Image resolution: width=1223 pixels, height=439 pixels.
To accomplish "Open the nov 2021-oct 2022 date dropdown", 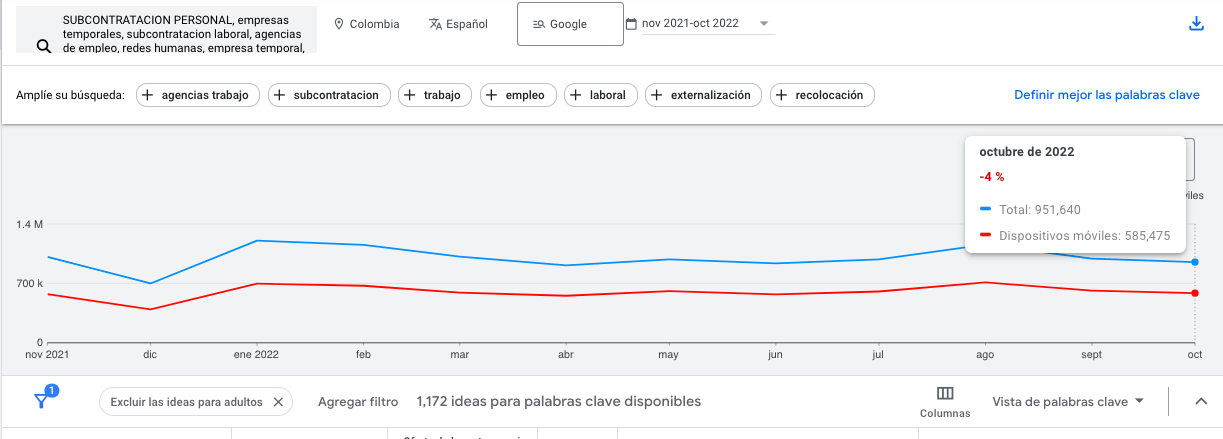I will [707, 24].
